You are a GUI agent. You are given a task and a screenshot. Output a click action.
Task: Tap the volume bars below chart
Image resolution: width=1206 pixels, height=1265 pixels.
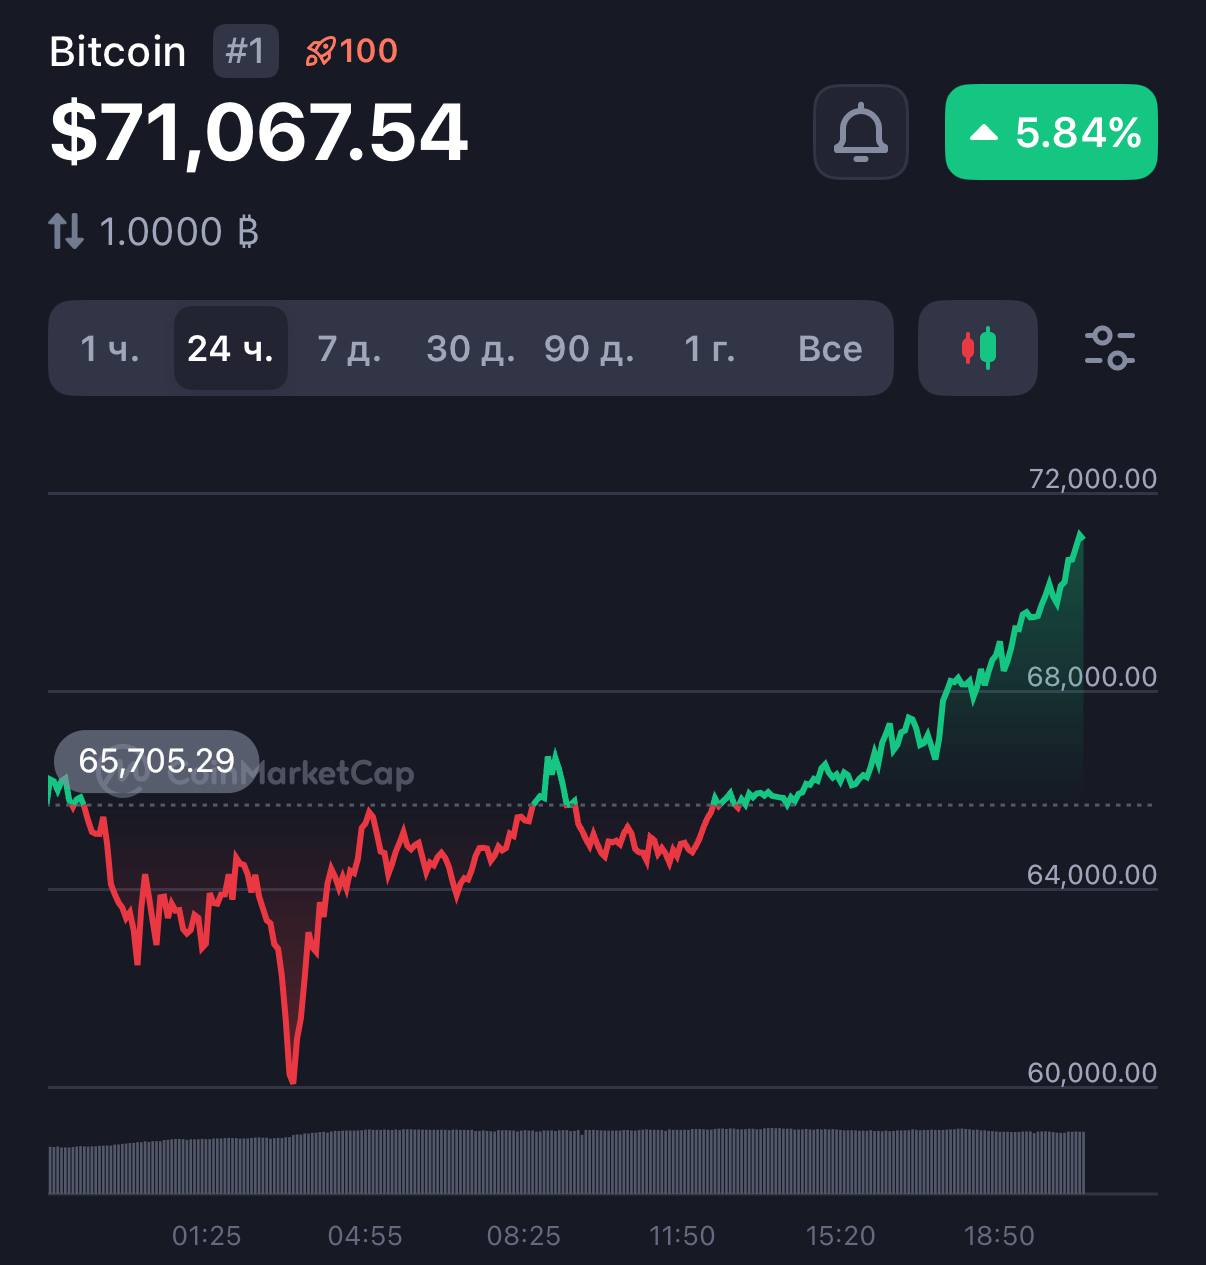click(566, 1162)
